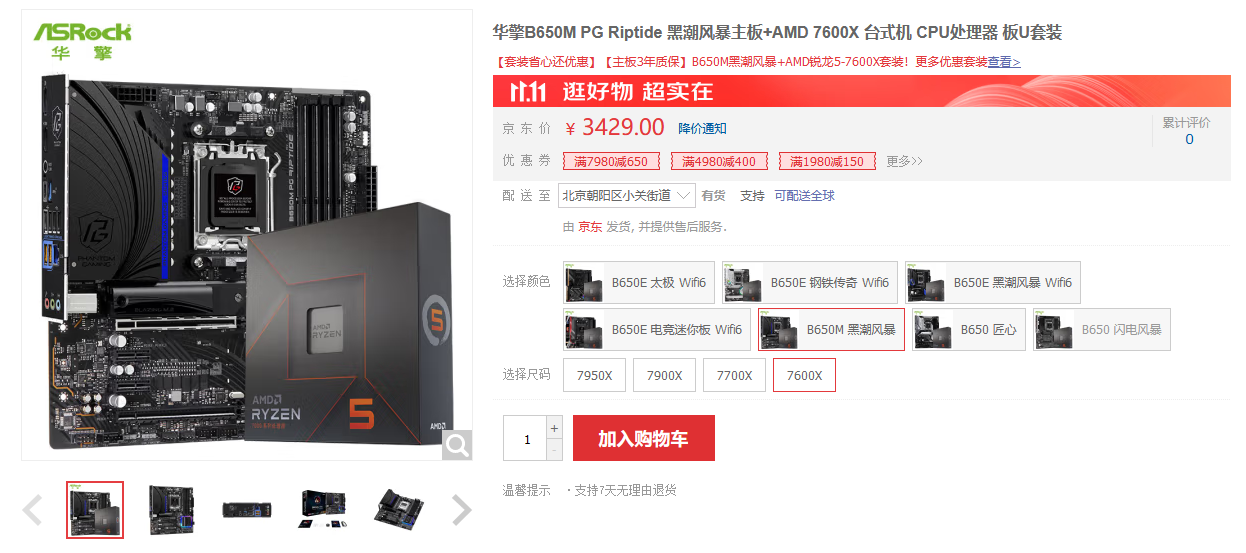View the rear I/O panel thumbnail
This screenshot has height=553, width=1246.
247,510
